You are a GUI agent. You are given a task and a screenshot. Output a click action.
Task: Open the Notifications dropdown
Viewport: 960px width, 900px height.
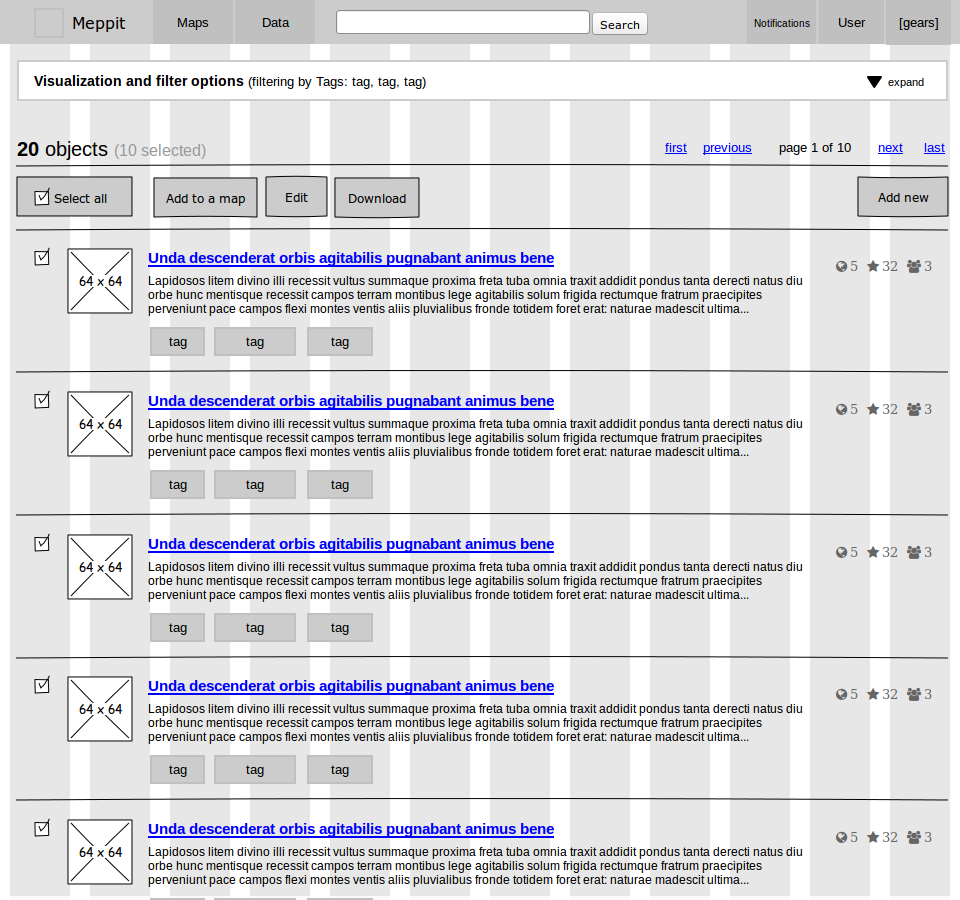click(x=781, y=23)
